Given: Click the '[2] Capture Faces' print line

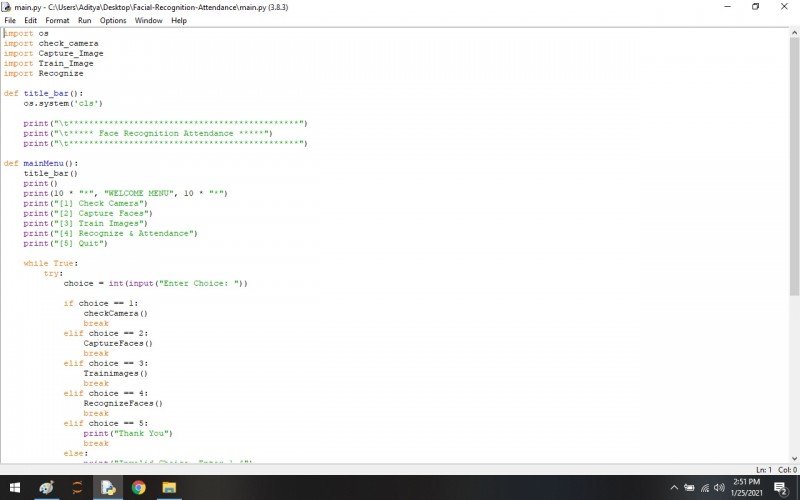Looking at the screenshot, I should point(88,213).
